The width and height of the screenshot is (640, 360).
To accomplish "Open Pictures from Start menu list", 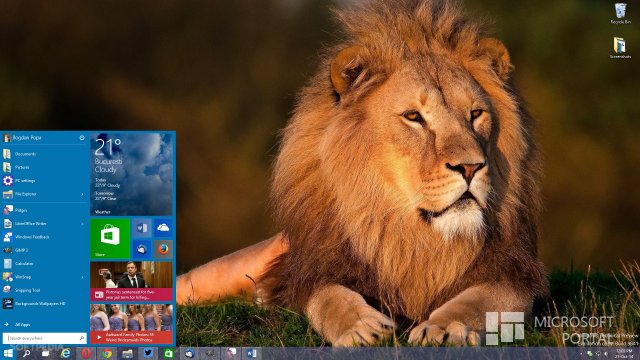I will [44, 167].
